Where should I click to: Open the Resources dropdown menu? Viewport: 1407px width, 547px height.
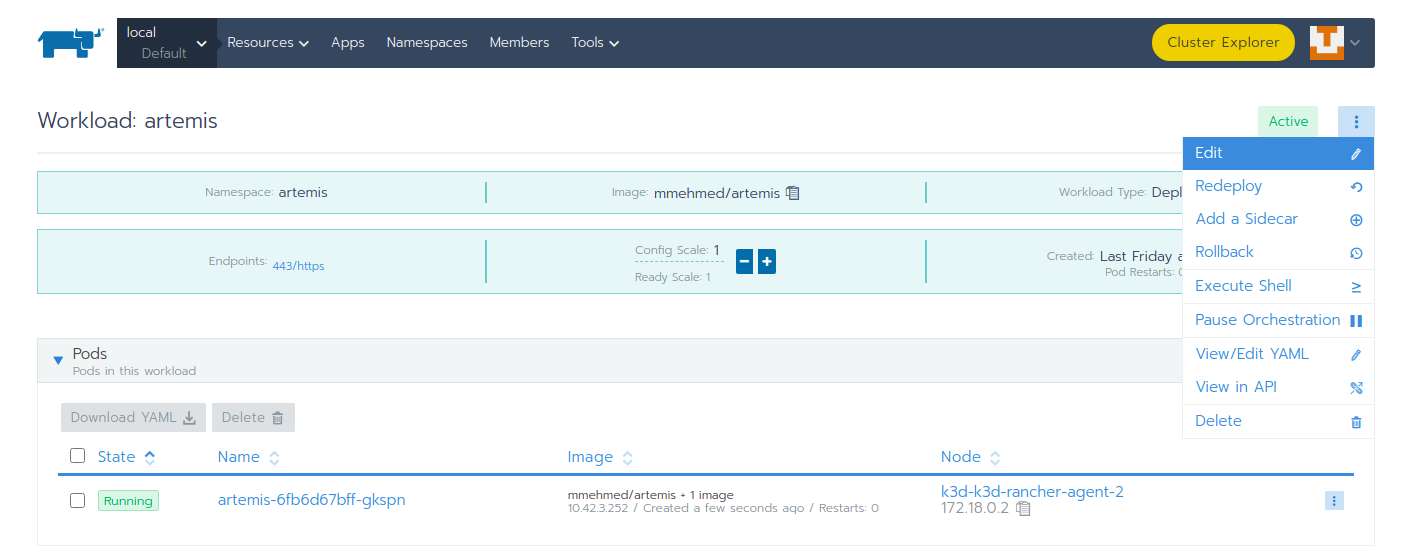click(267, 43)
